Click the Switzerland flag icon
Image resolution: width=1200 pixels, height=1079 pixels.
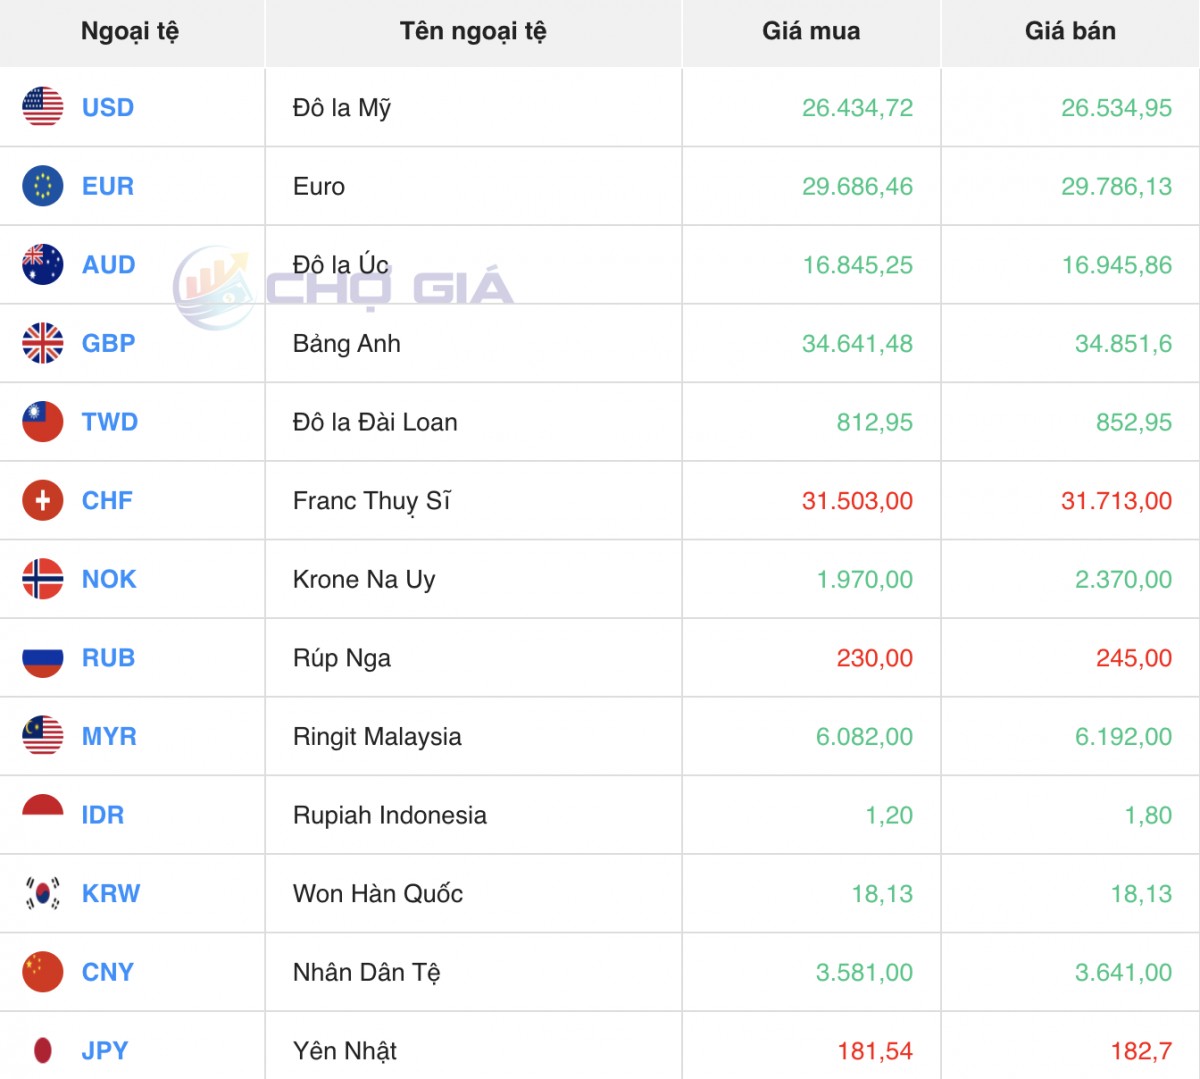(x=42, y=500)
